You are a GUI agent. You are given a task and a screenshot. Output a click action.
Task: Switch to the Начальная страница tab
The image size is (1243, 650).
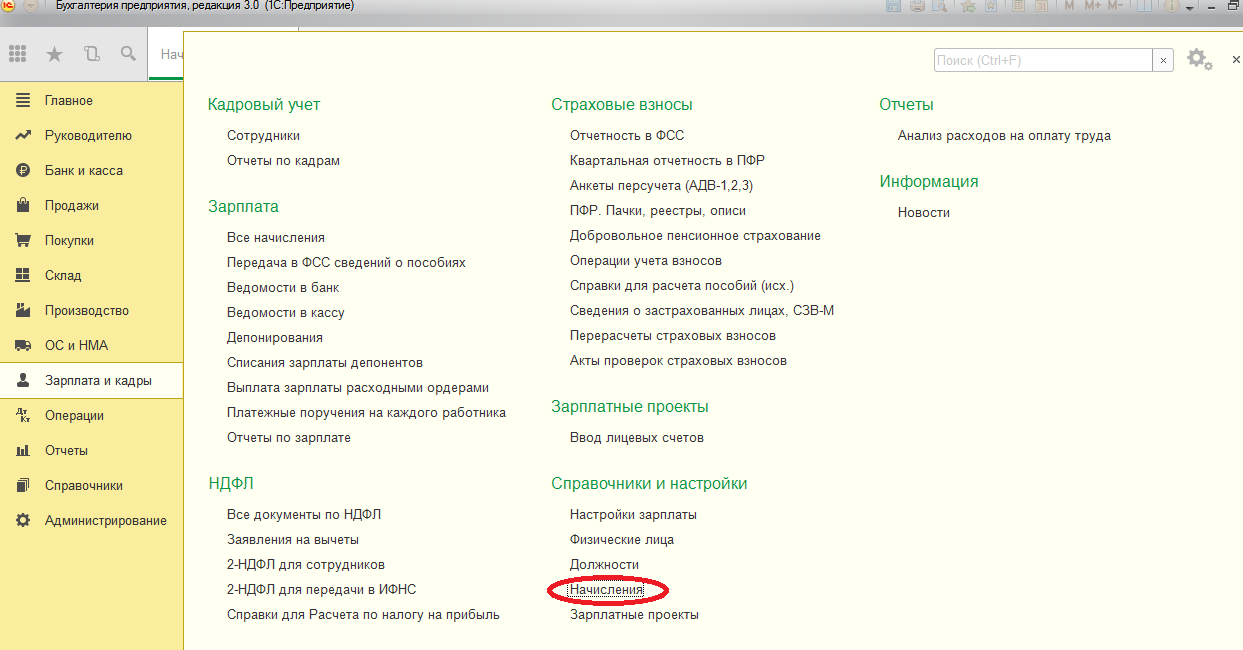pyautogui.click(x=166, y=54)
